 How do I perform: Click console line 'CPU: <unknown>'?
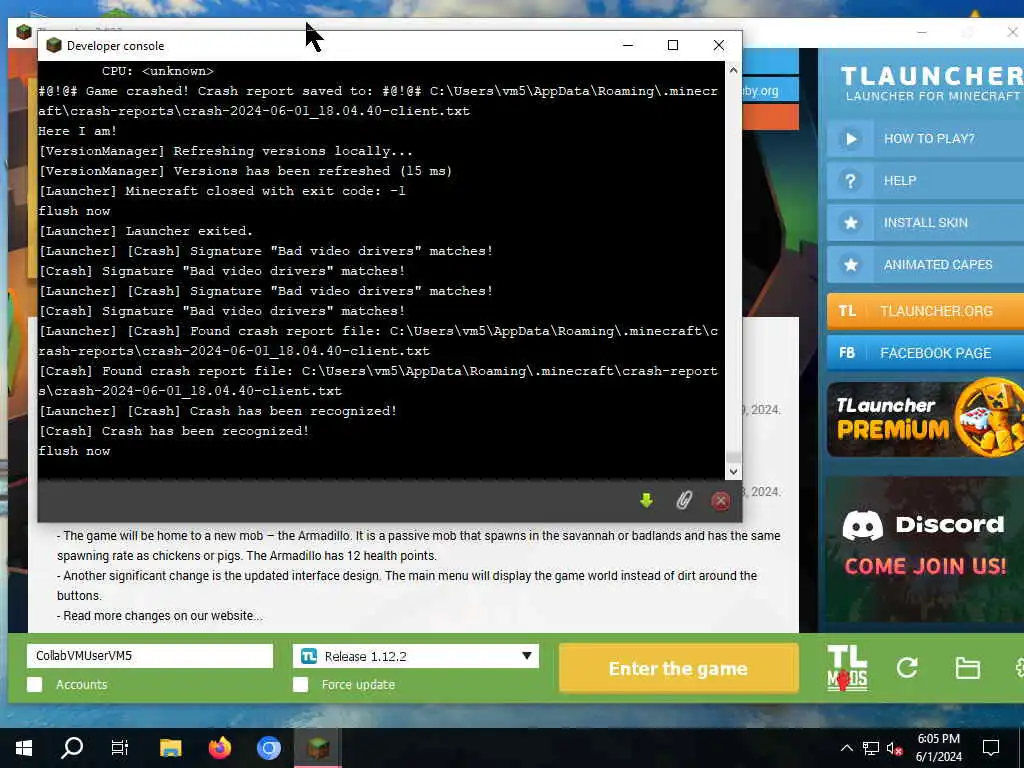coord(157,71)
